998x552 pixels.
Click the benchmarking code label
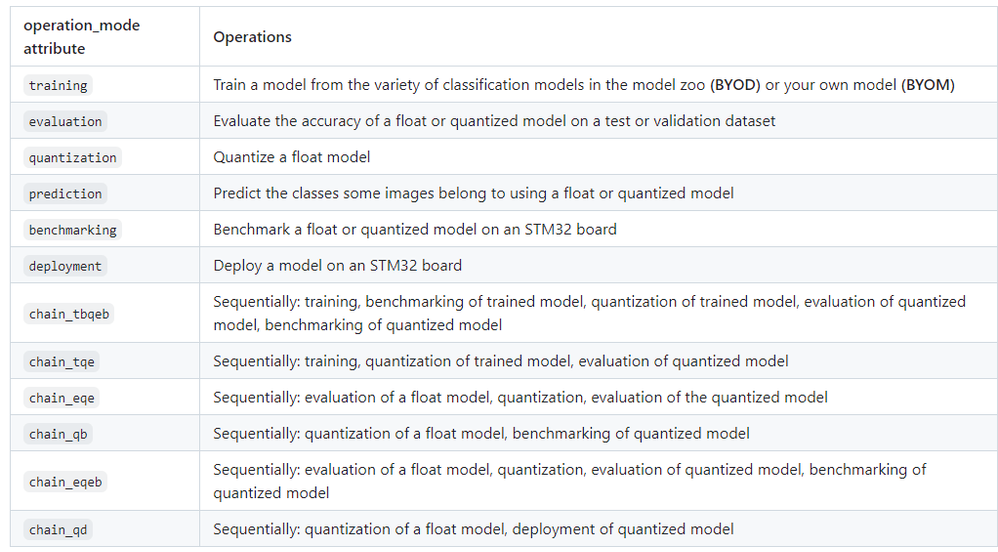click(73, 229)
